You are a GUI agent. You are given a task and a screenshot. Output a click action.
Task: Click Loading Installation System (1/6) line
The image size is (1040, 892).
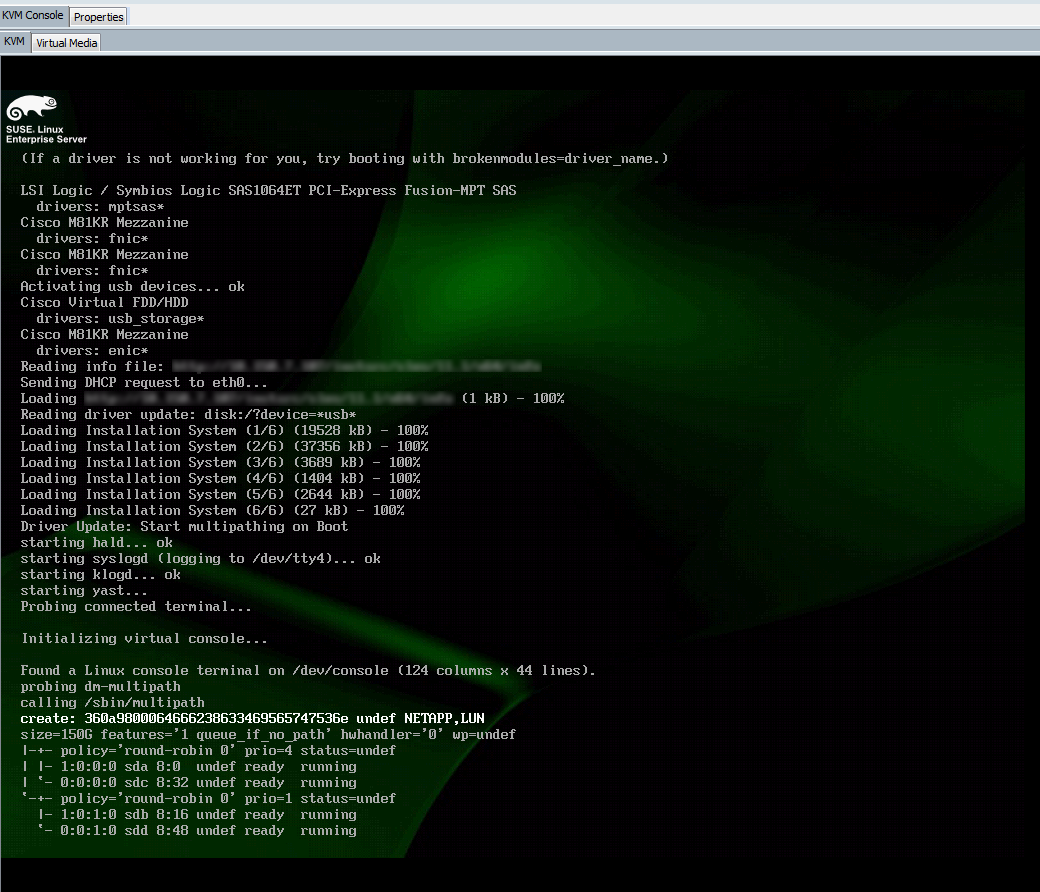click(x=224, y=430)
